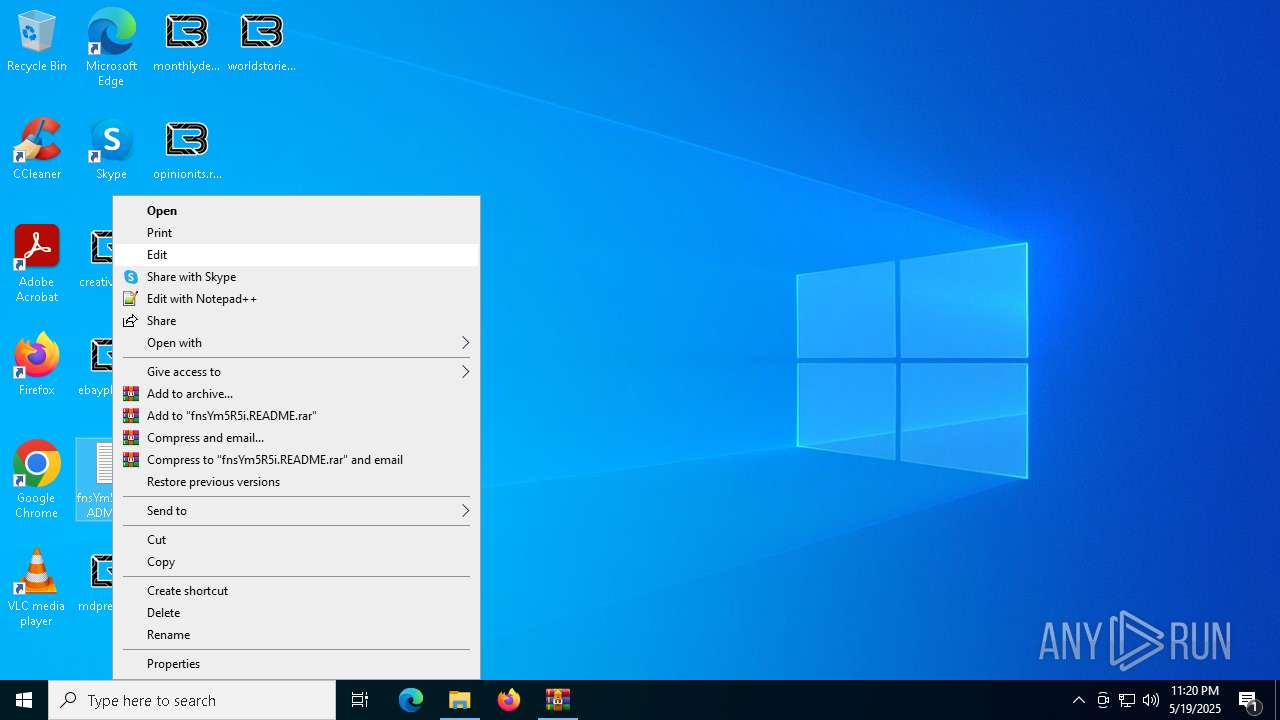
Task: Select the Adobe Acrobat desktop shortcut
Action: pos(37,264)
